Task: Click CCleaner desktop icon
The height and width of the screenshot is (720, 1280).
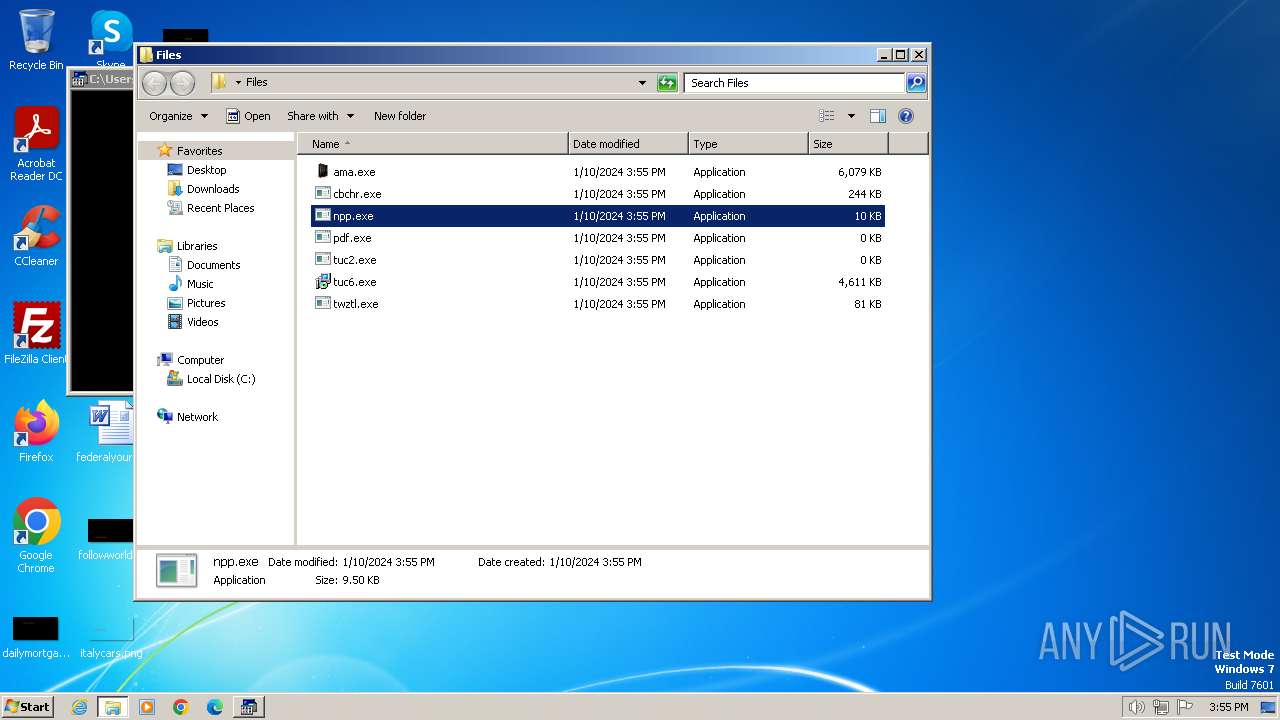Action: pos(36,236)
